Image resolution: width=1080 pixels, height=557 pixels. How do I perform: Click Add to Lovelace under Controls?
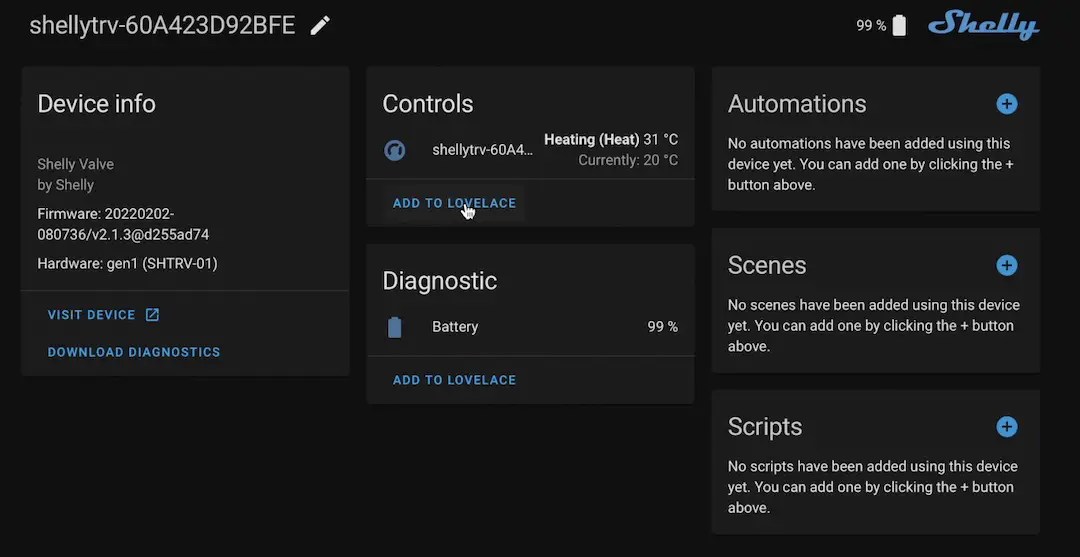[454, 203]
